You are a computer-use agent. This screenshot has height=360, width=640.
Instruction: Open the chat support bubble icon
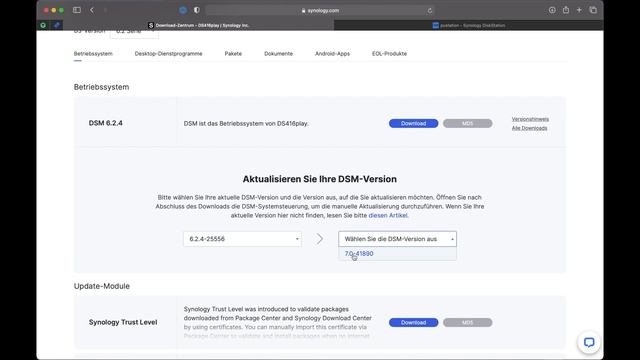coord(589,342)
